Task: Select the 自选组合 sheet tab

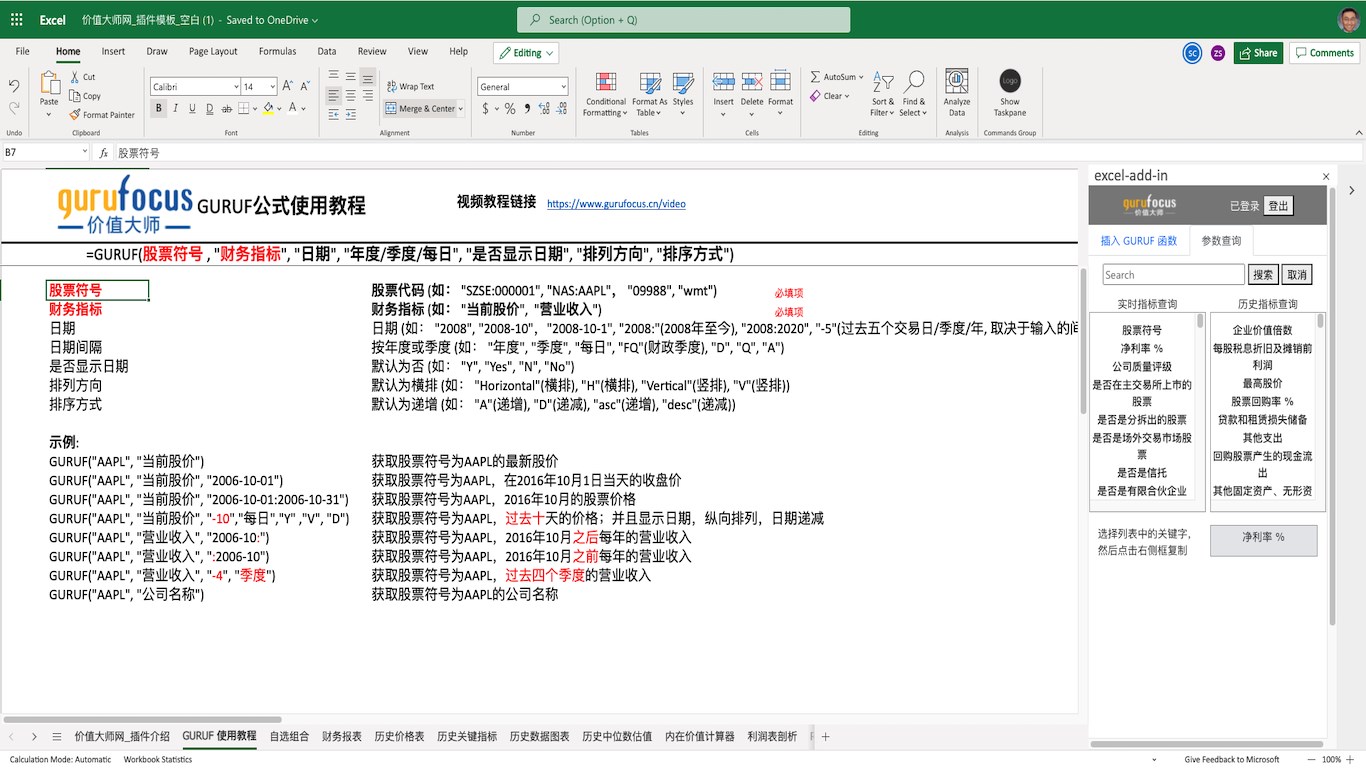Action: pyautogui.click(x=289, y=737)
